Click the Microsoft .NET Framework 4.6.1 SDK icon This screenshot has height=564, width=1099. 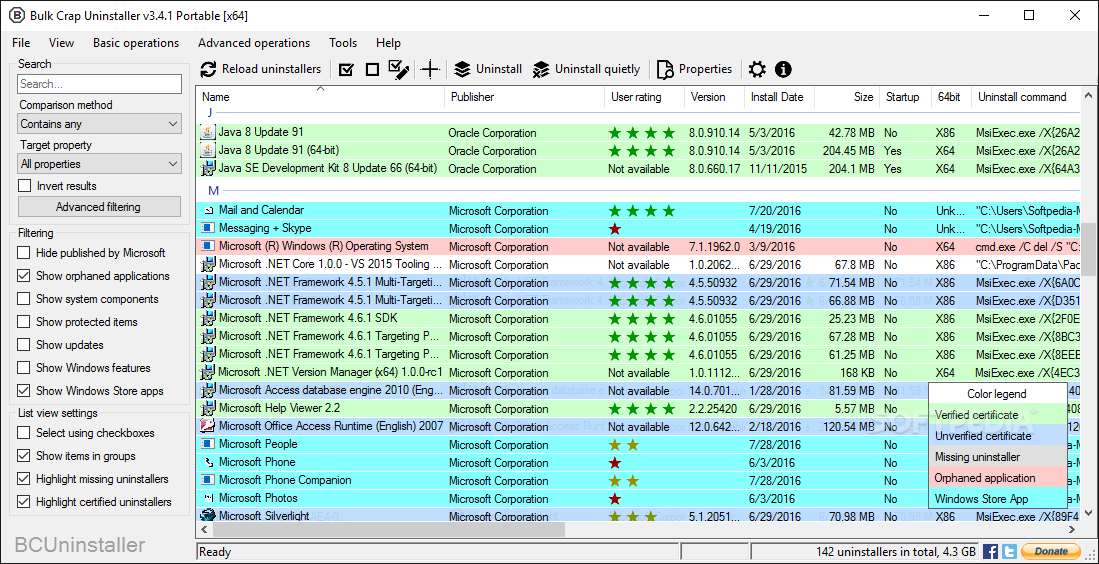pyautogui.click(x=207, y=318)
